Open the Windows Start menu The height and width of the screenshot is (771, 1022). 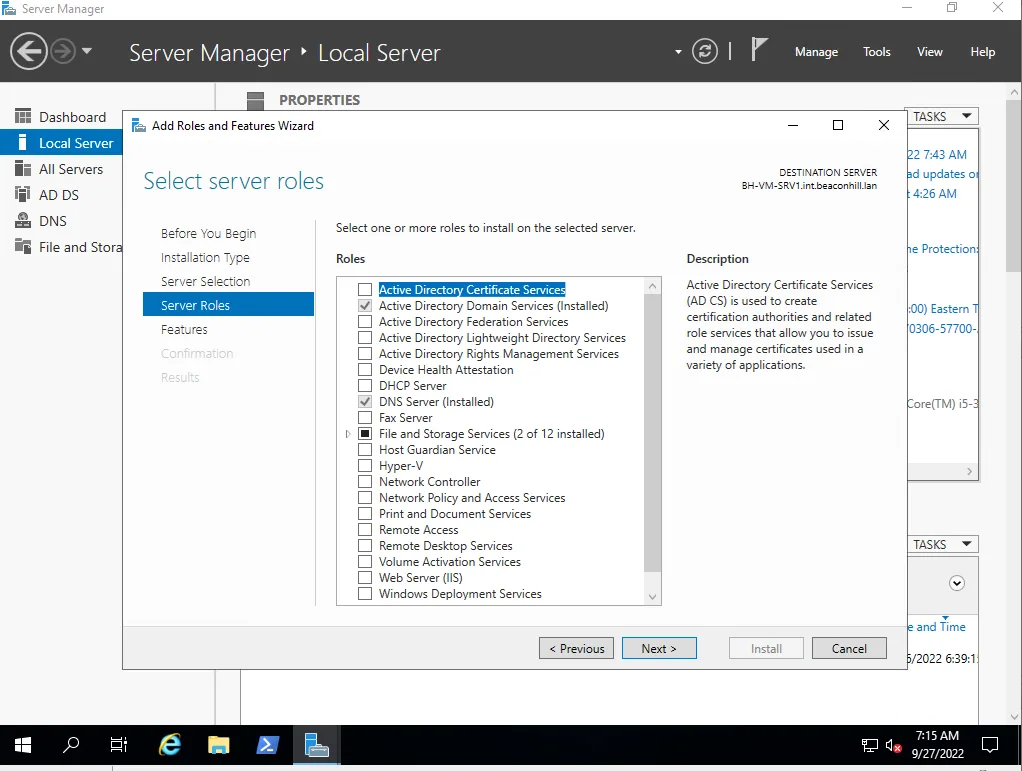click(x=23, y=744)
